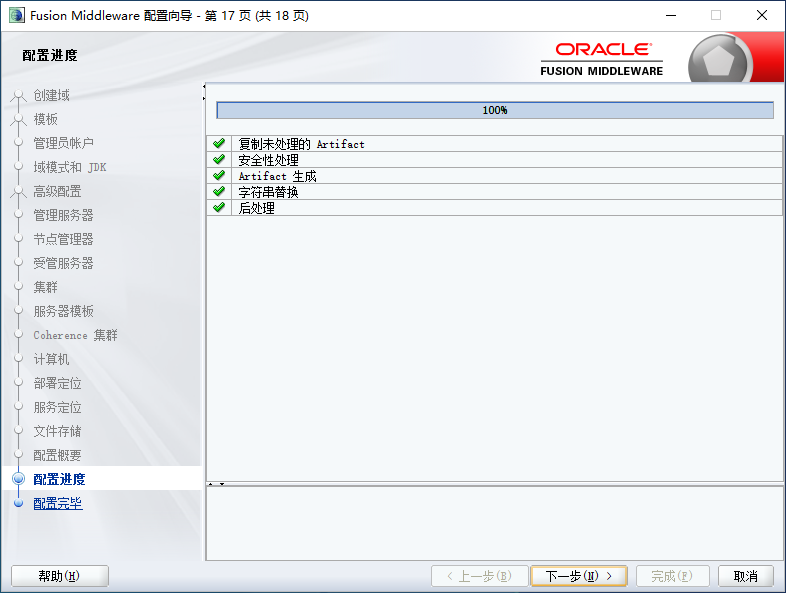The width and height of the screenshot is (786, 593).
Task: Select the 服务定位 step
Action: coord(57,407)
